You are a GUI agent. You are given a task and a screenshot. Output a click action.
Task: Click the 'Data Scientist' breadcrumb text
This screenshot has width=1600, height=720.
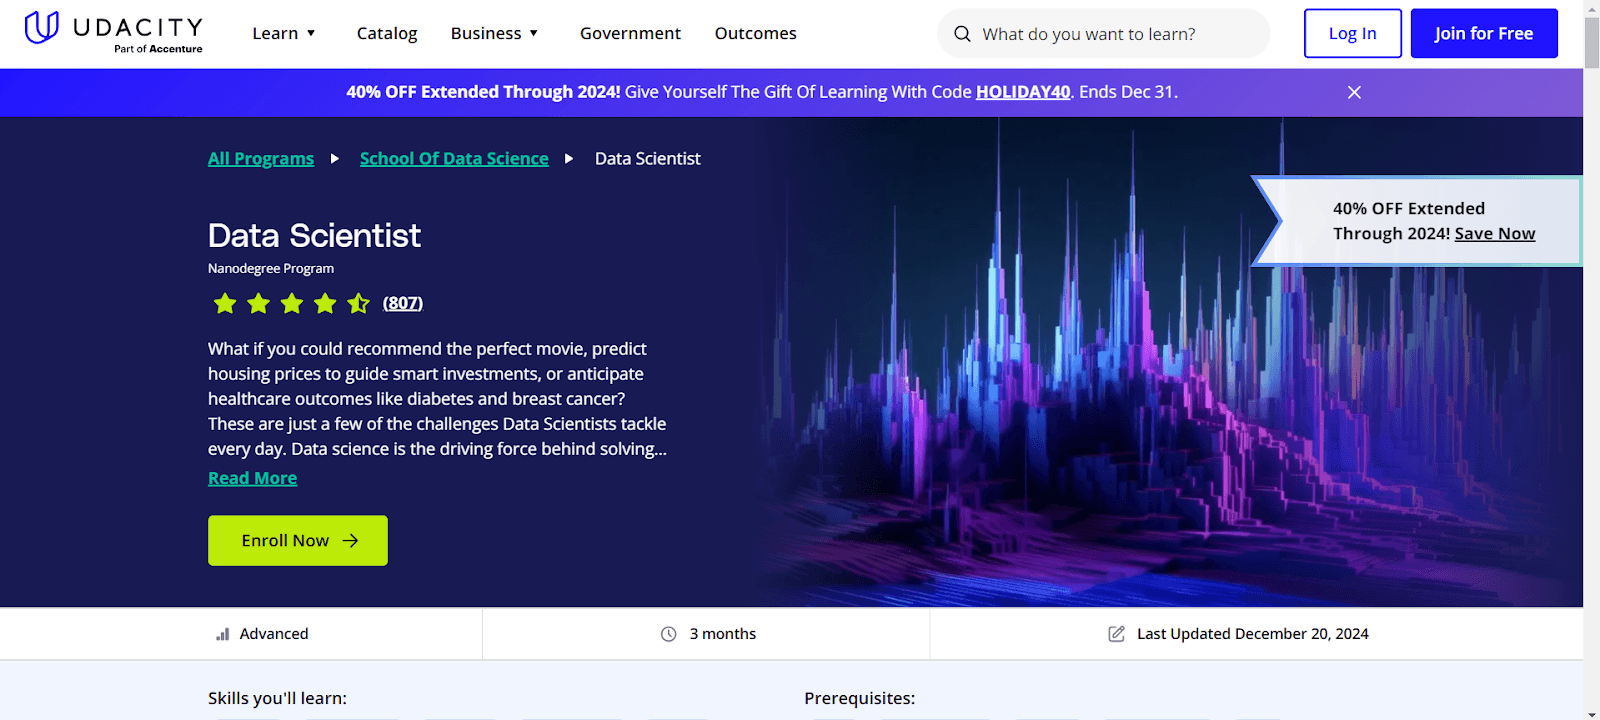[648, 159]
